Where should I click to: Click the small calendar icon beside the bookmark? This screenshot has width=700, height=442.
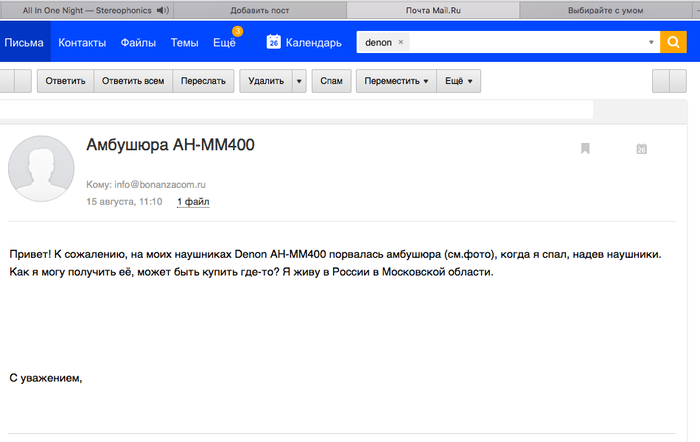642,149
